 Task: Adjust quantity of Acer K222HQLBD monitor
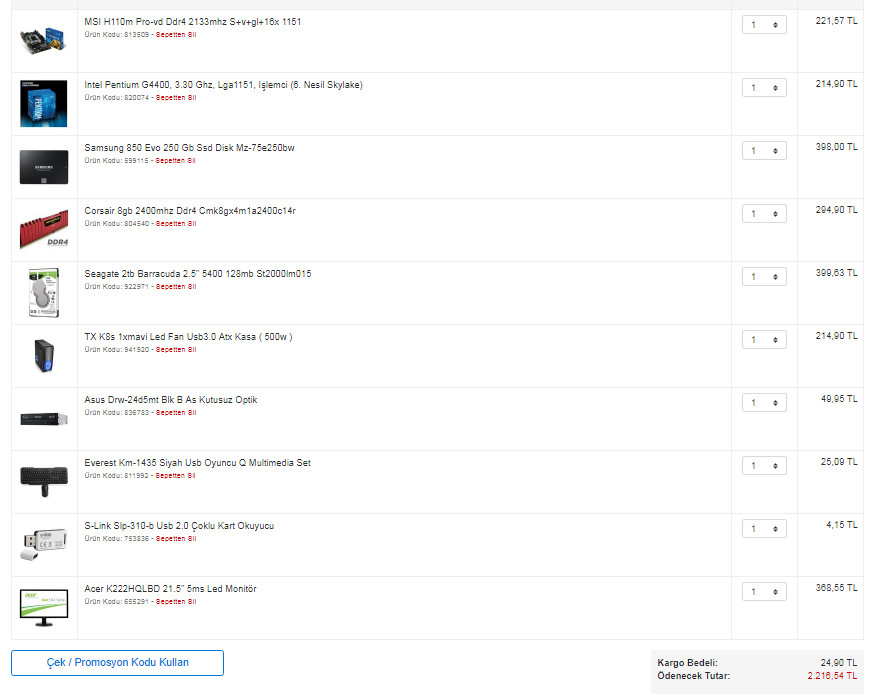[764, 591]
